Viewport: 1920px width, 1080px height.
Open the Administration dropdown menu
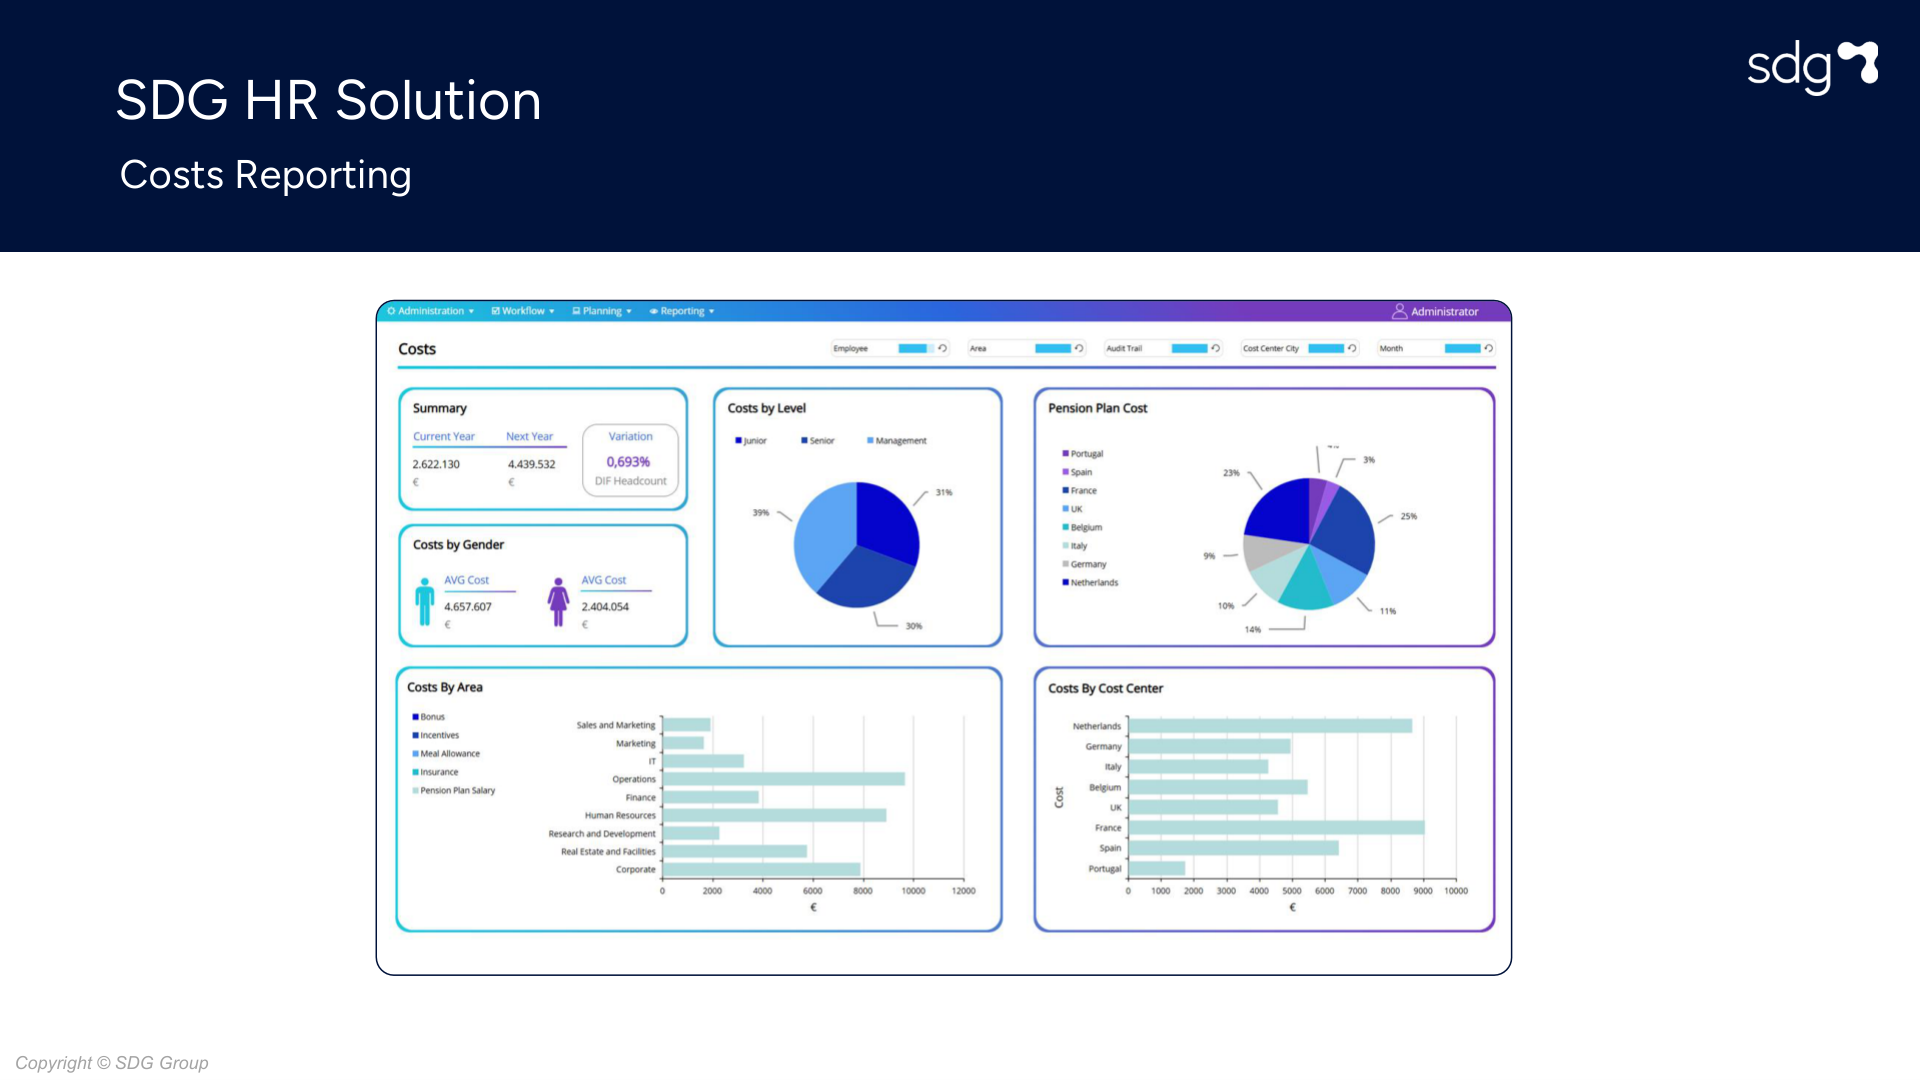pyautogui.click(x=431, y=311)
